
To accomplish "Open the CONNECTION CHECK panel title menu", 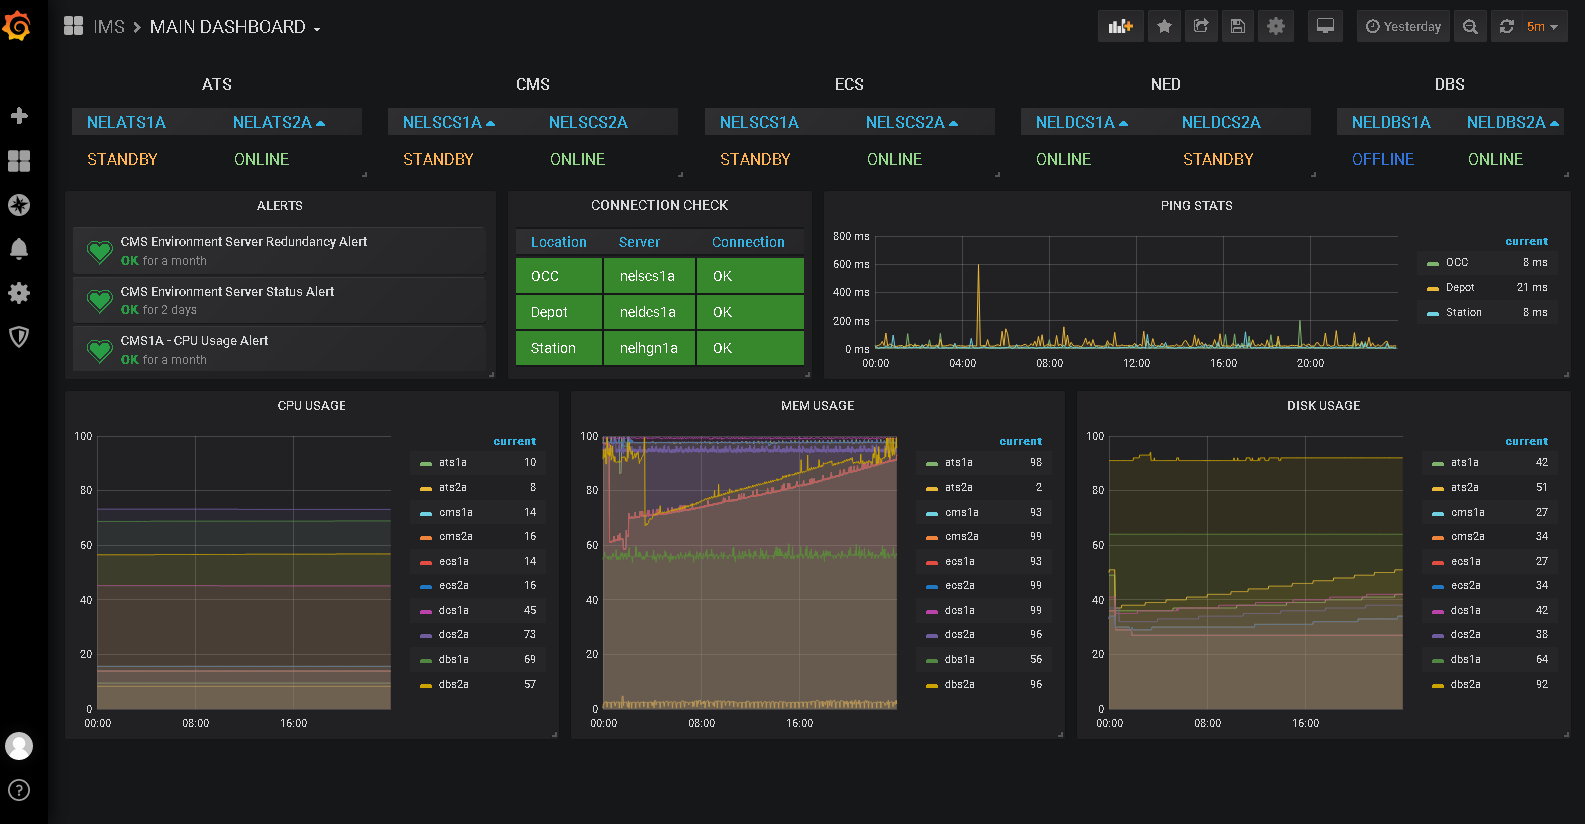I will coord(660,205).
